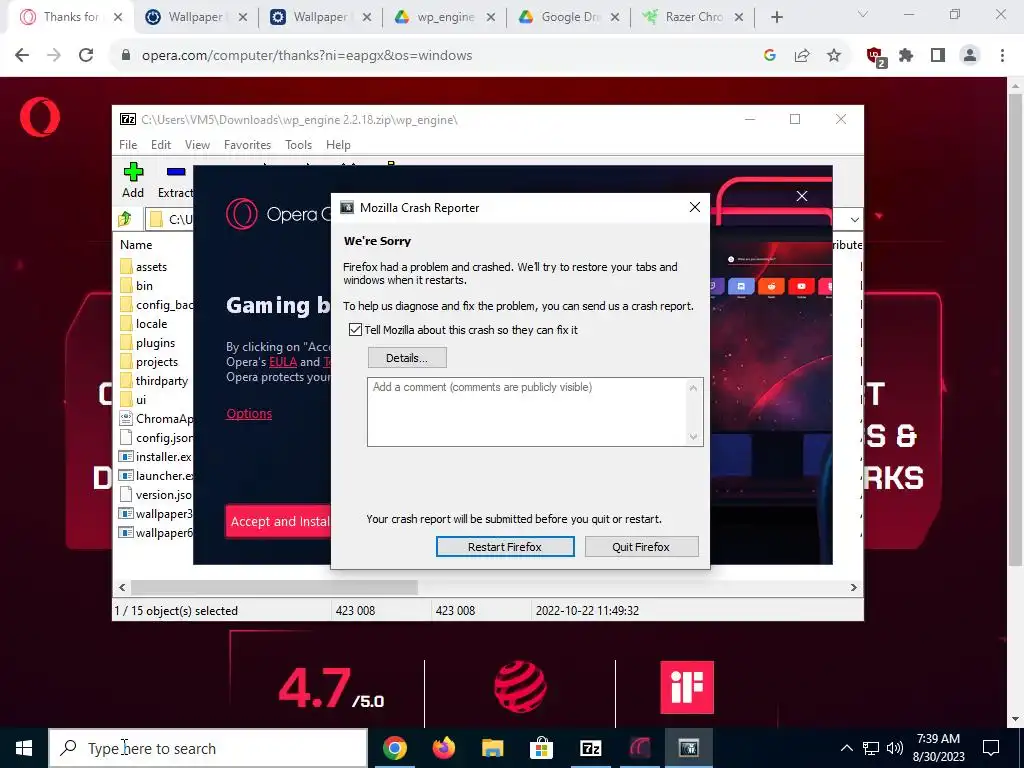The image size is (1024, 768).
Task: Select the plugins folder in 7-Zip
Action: 155,343
